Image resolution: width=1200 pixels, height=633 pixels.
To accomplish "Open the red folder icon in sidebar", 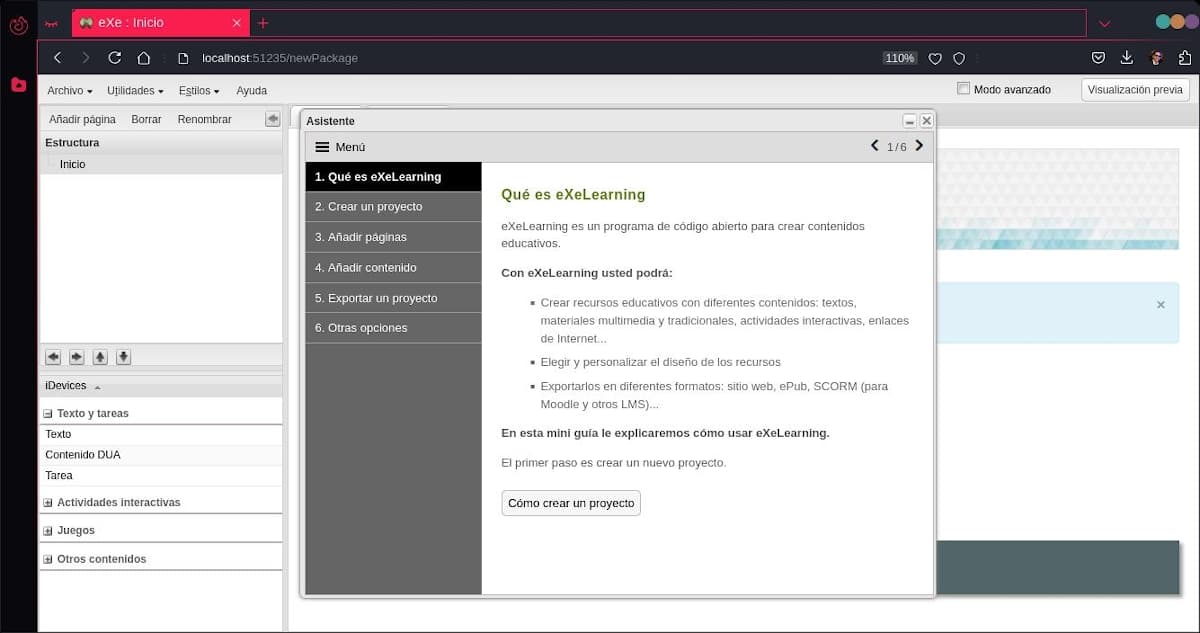I will point(18,85).
